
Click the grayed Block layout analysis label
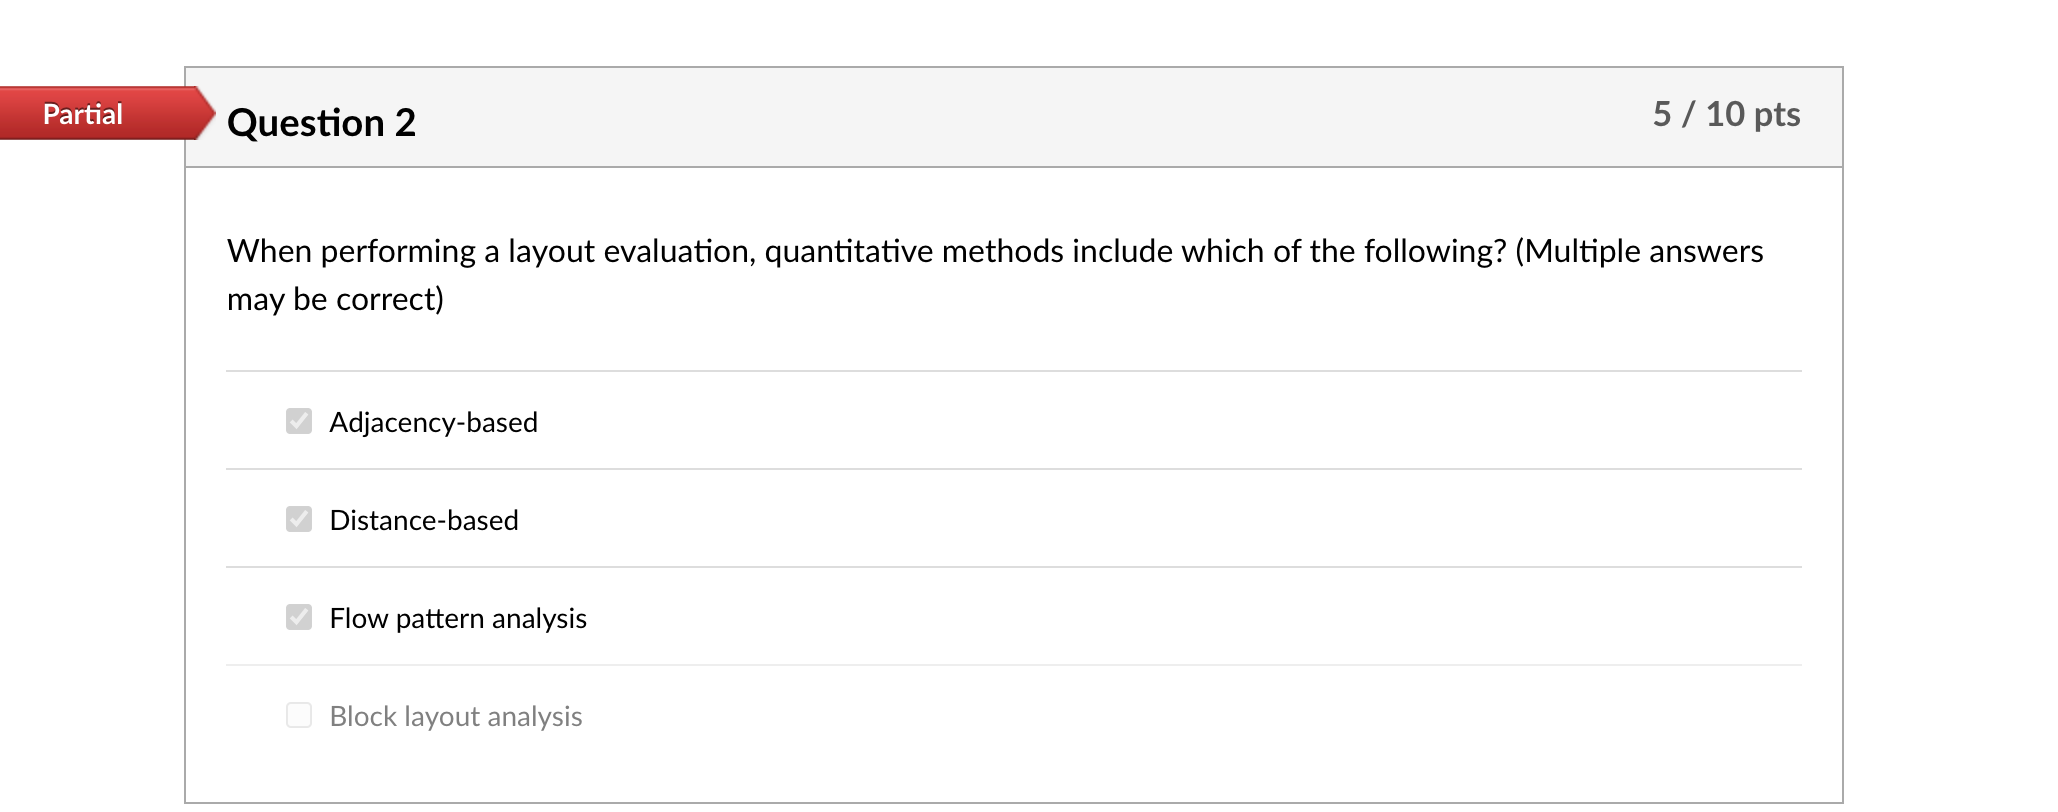[x=455, y=715]
